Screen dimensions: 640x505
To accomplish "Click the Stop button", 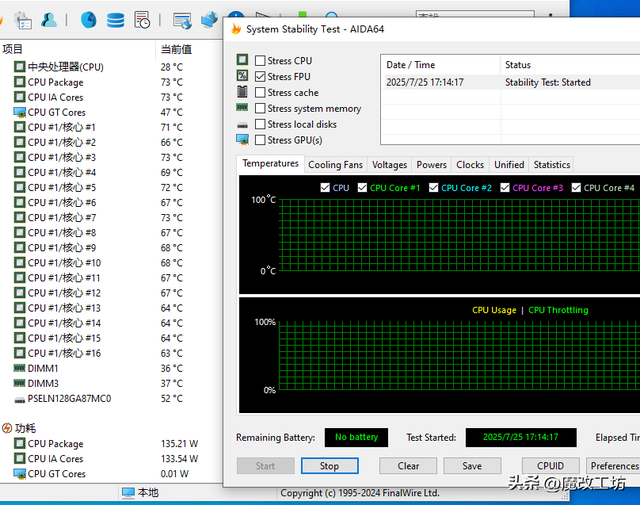I will tap(329, 466).
